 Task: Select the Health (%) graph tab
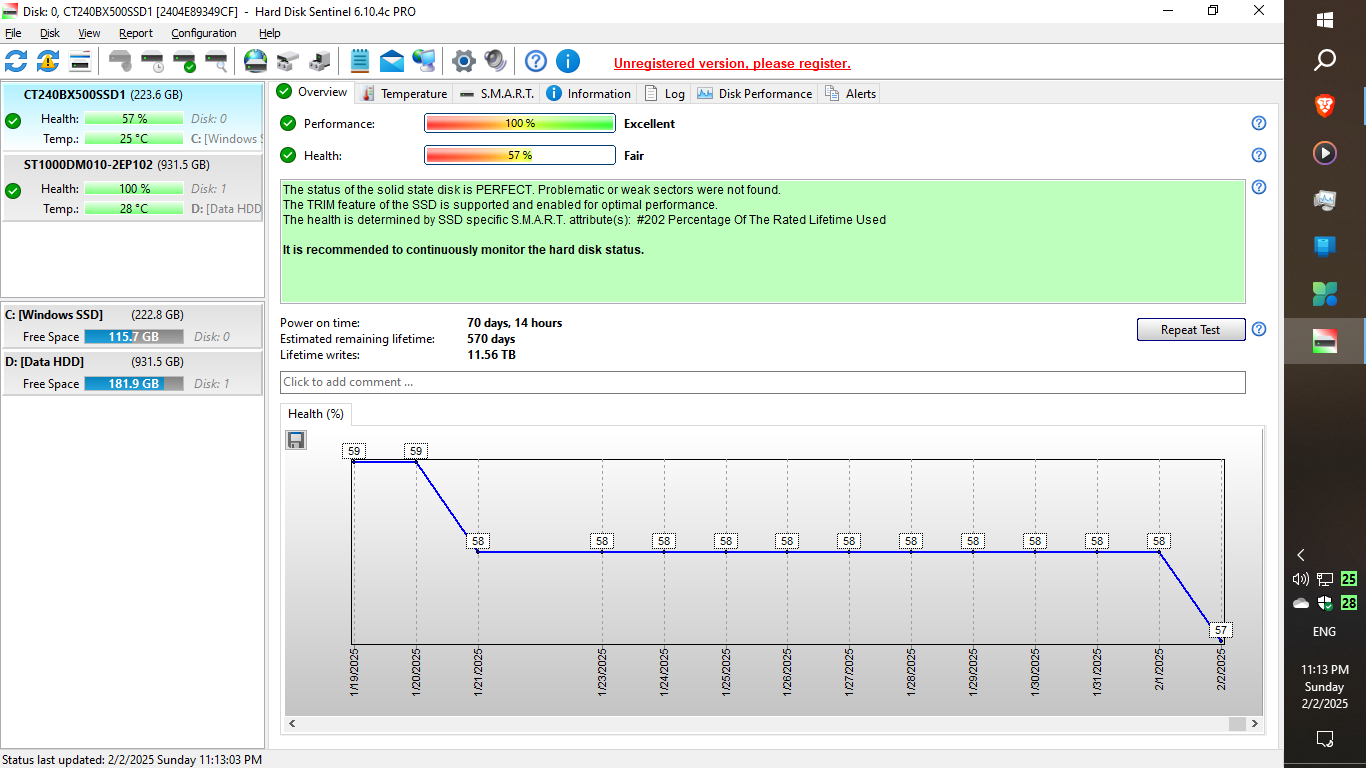316,414
